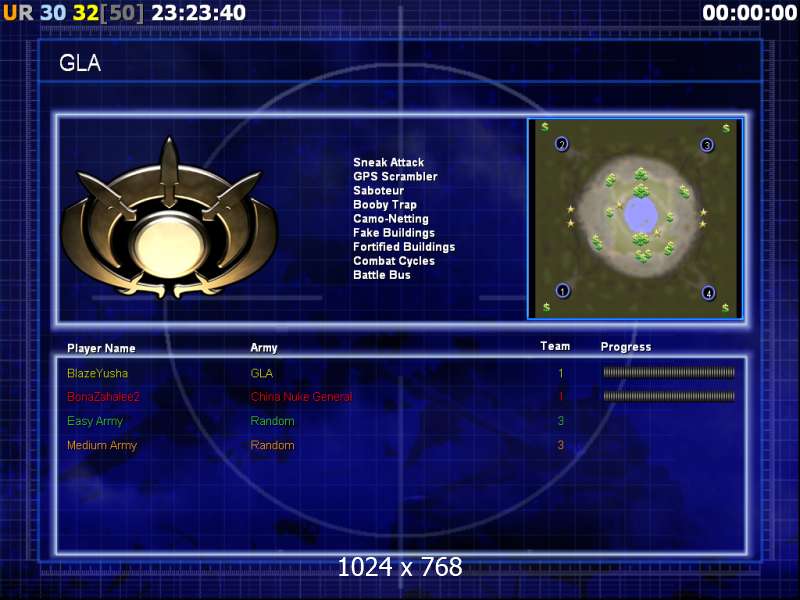Click the dollar supply icon beside start position 1
800x600 pixels.
pos(546,307)
